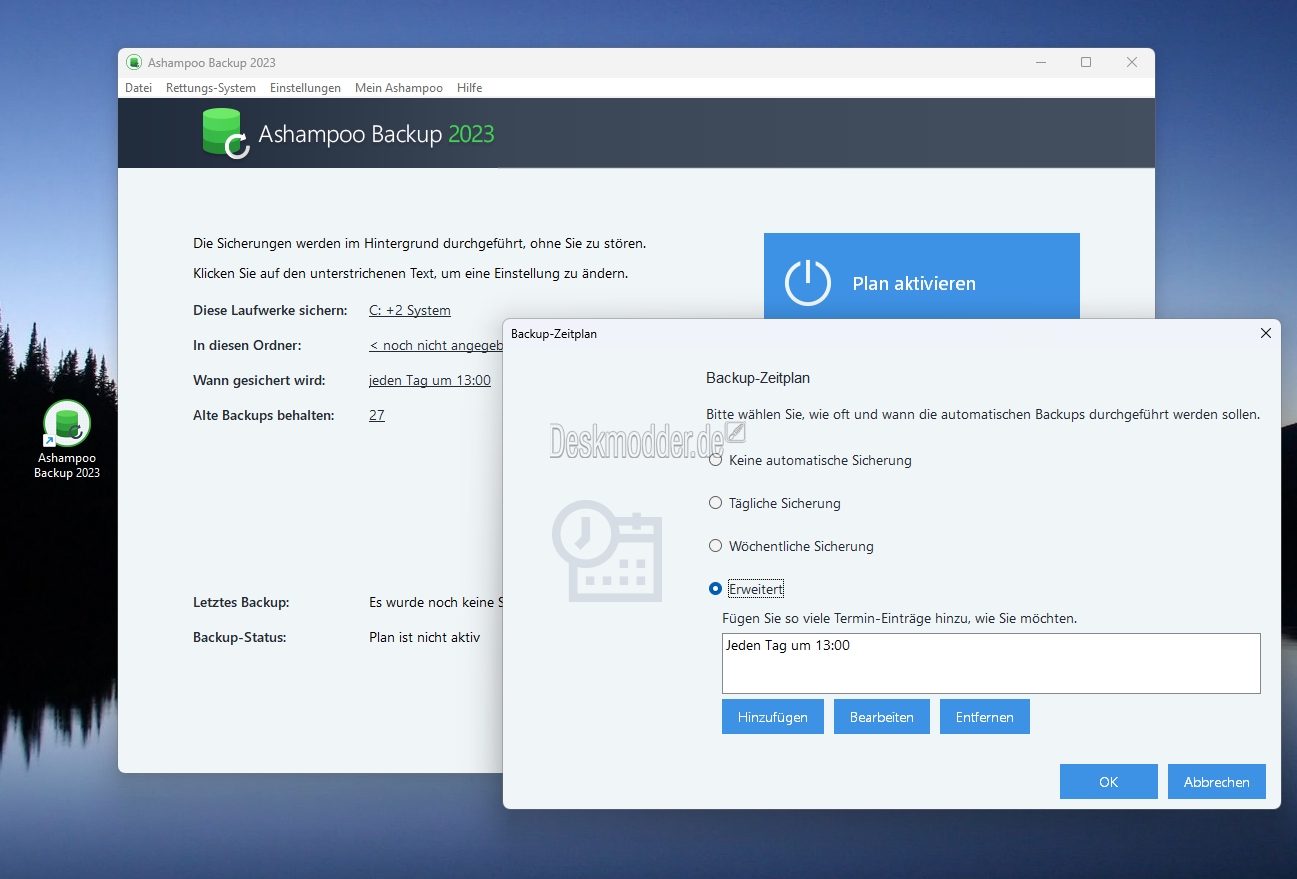
Task: Click the Hinzufügen button
Action: point(773,717)
